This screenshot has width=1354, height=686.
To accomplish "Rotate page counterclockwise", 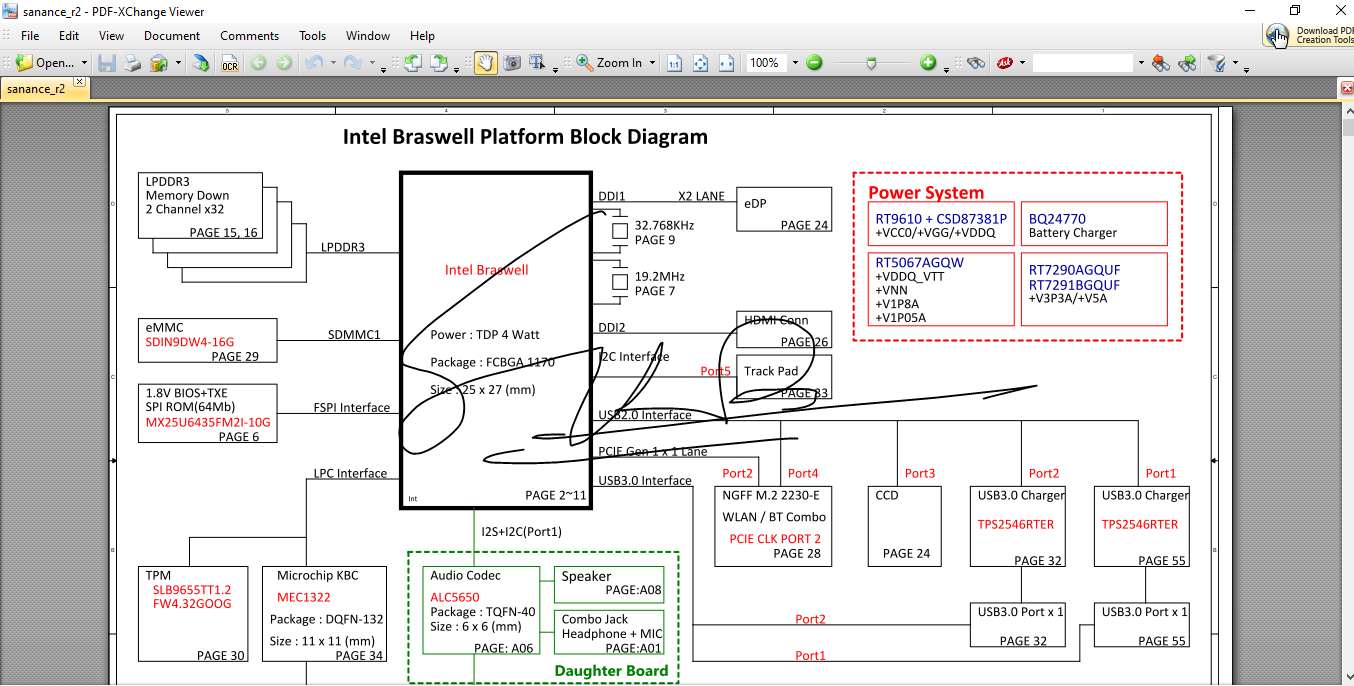I will click(x=413, y=62).
